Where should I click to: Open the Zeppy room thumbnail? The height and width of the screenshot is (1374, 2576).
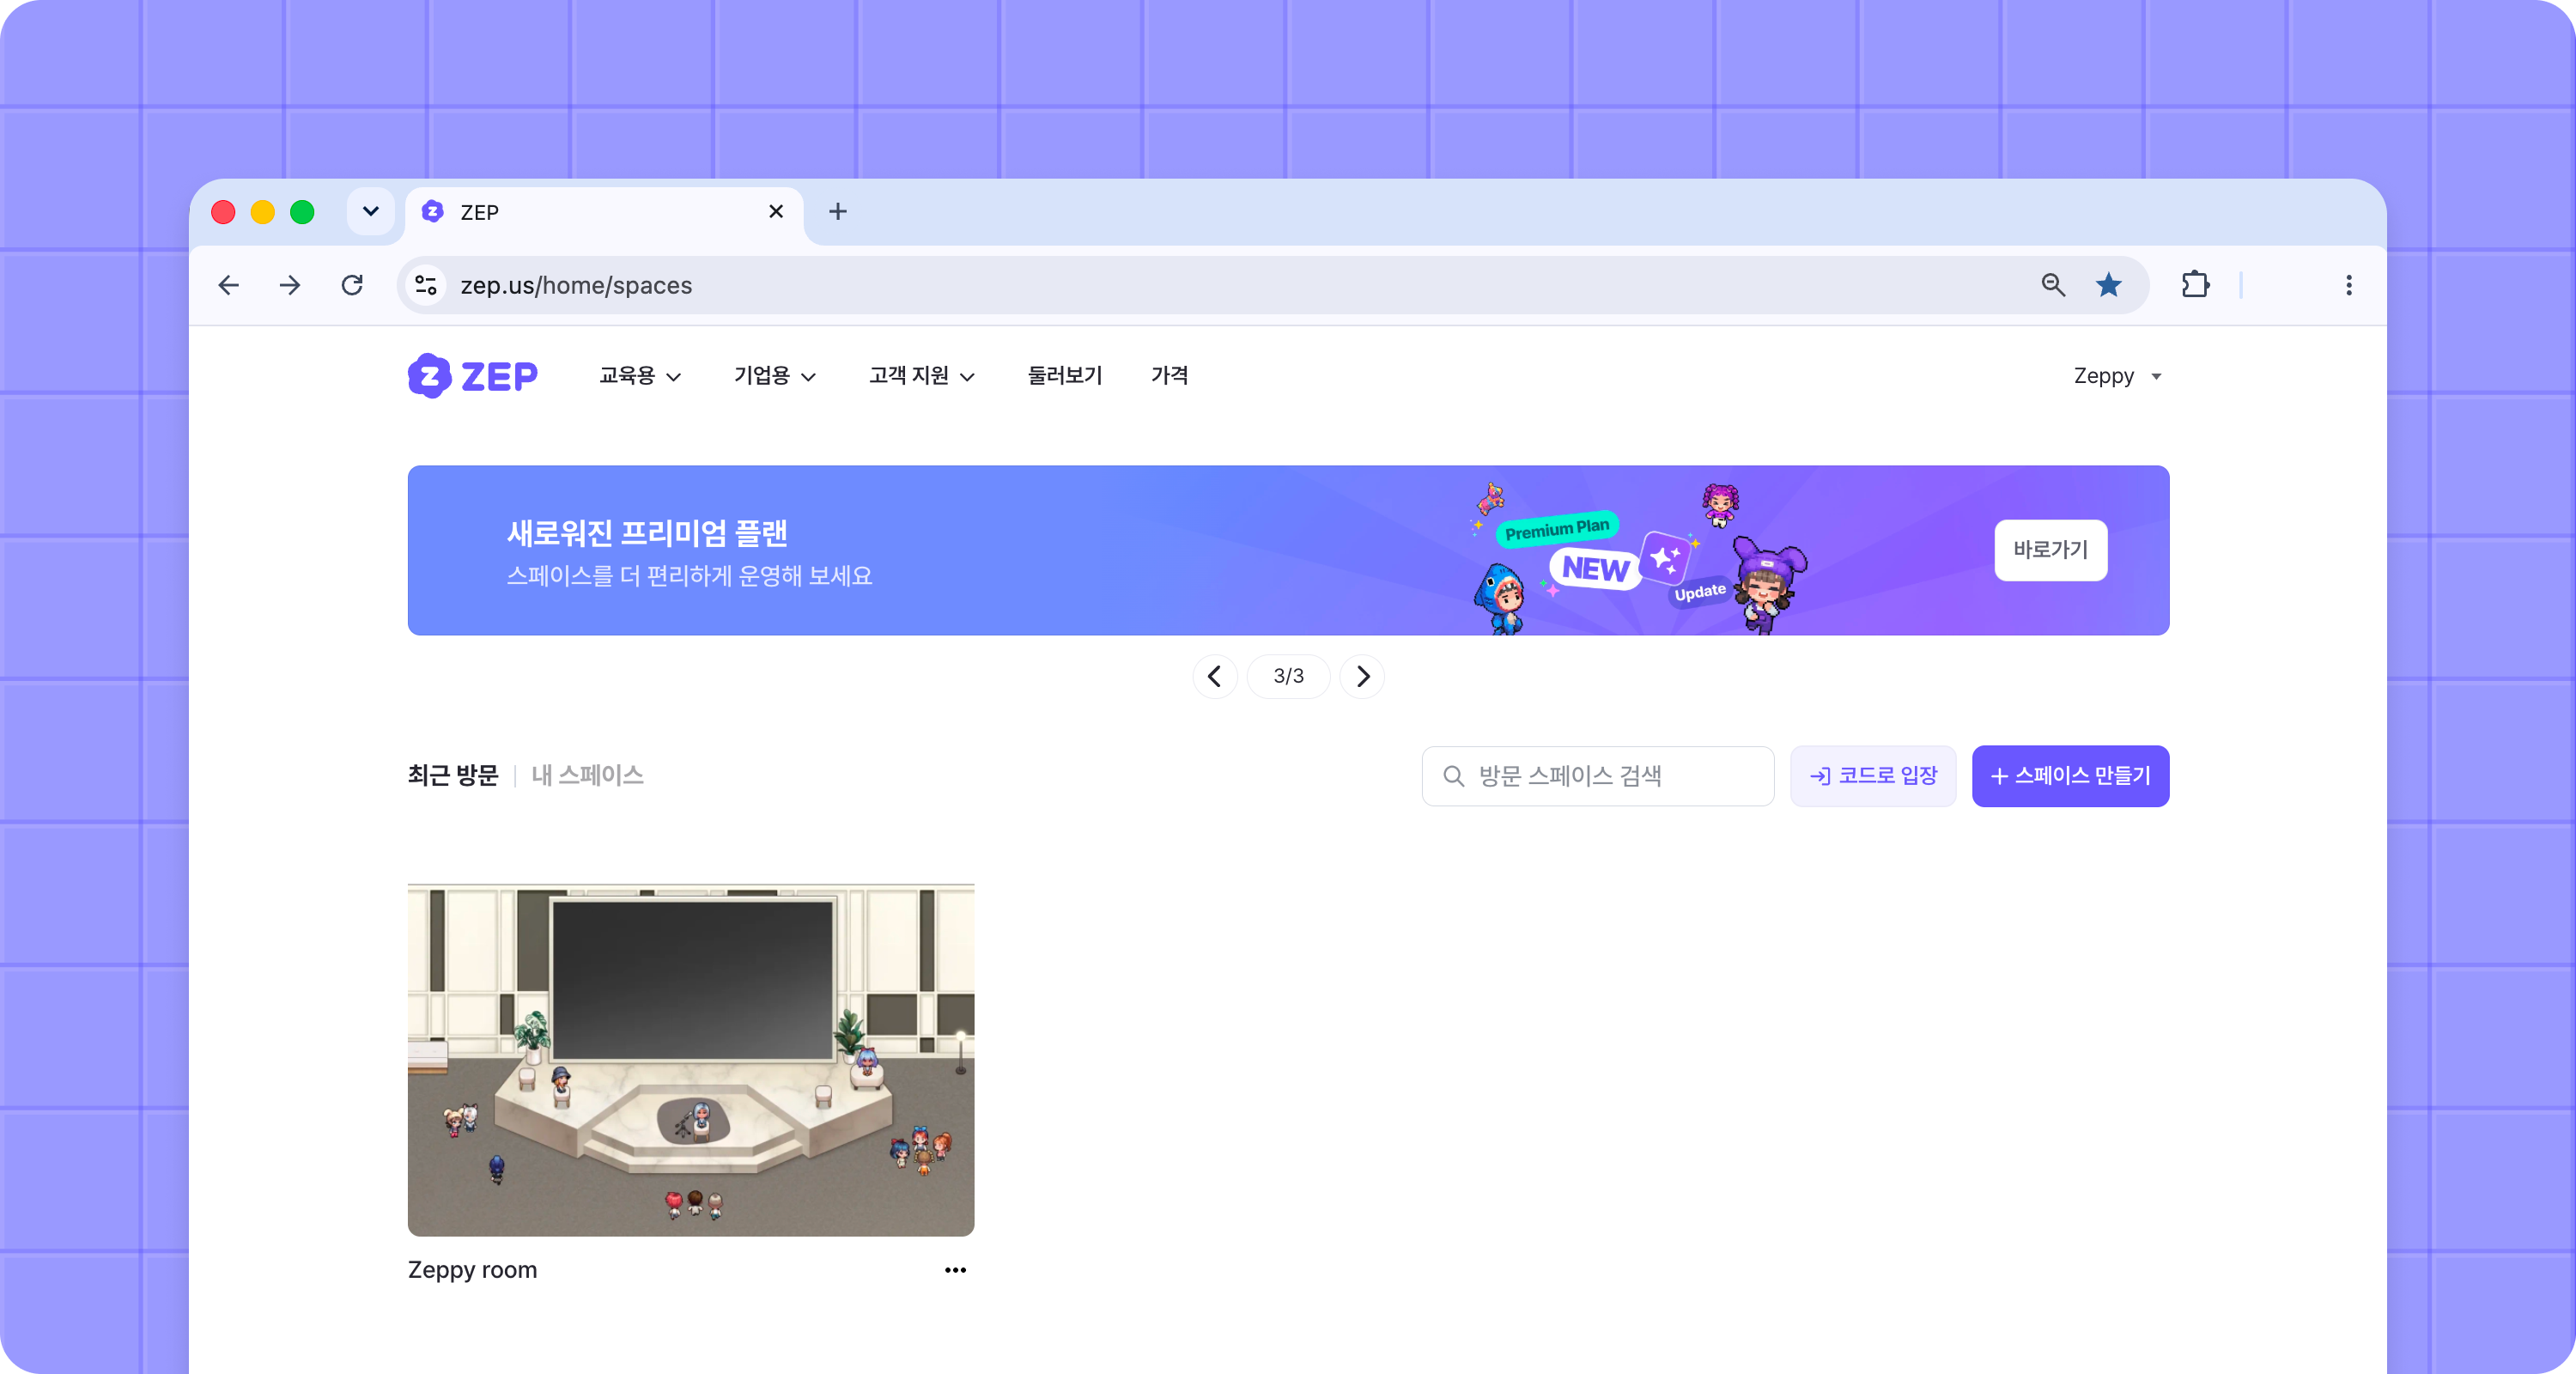tap(691, 1060)
